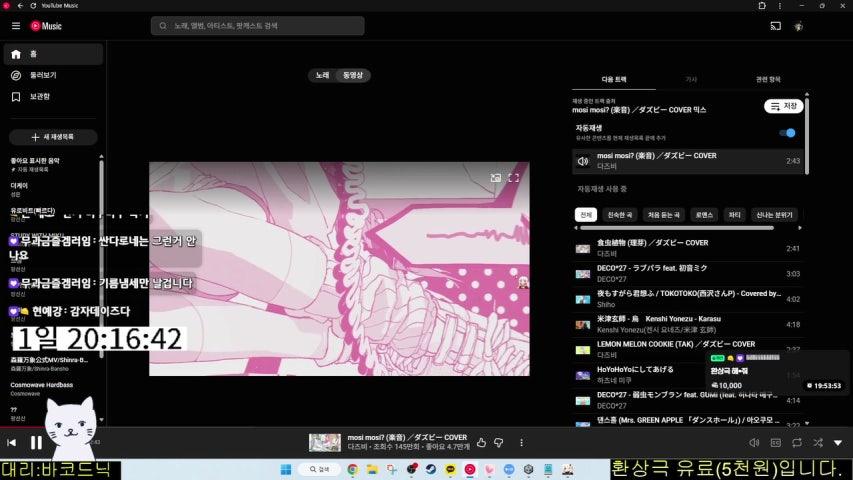Save the queue with the 저장 button
The height and width of the screenshot is (480, 853).
tap(783, 106)
